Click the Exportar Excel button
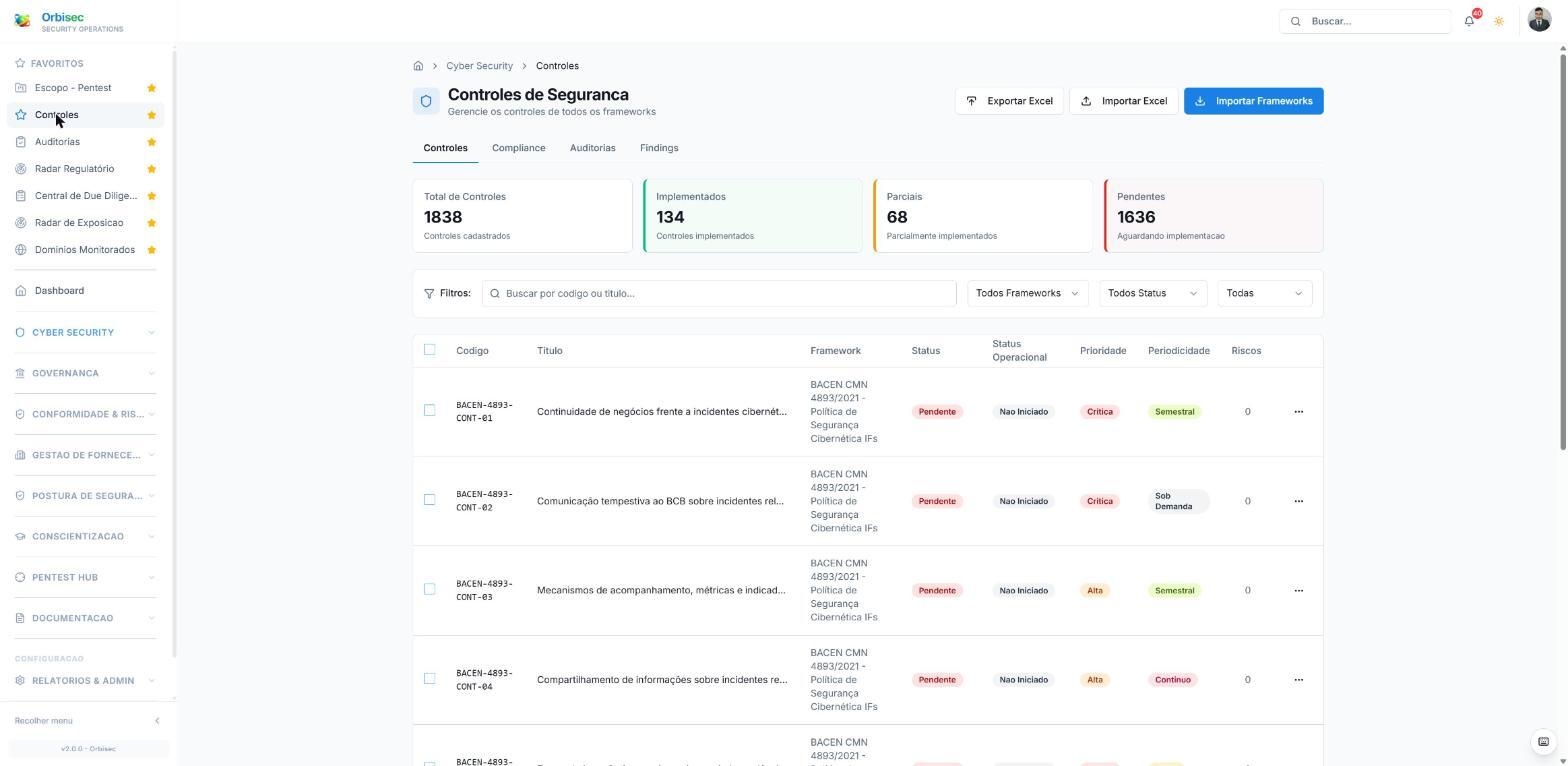1568x766 pixels. click(1009, 101)
